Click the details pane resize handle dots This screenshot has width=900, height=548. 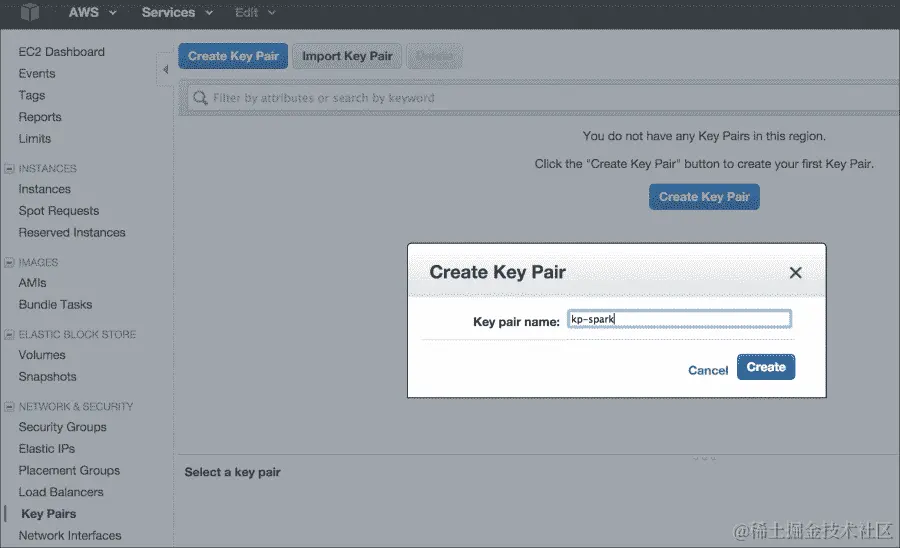point(704,458)
